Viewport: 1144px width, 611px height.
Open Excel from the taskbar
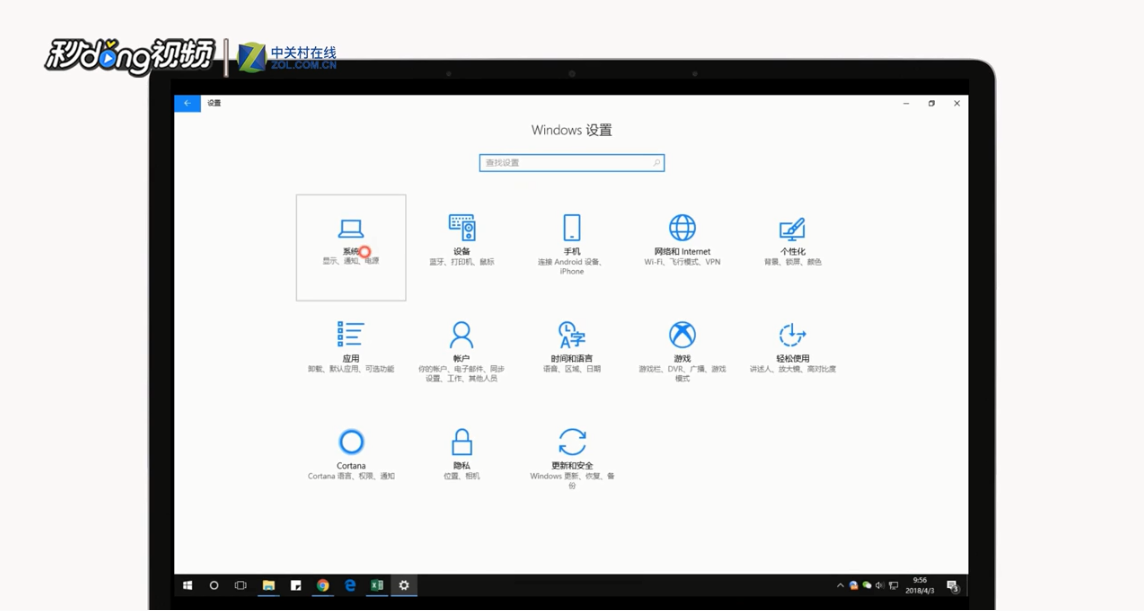375,585
